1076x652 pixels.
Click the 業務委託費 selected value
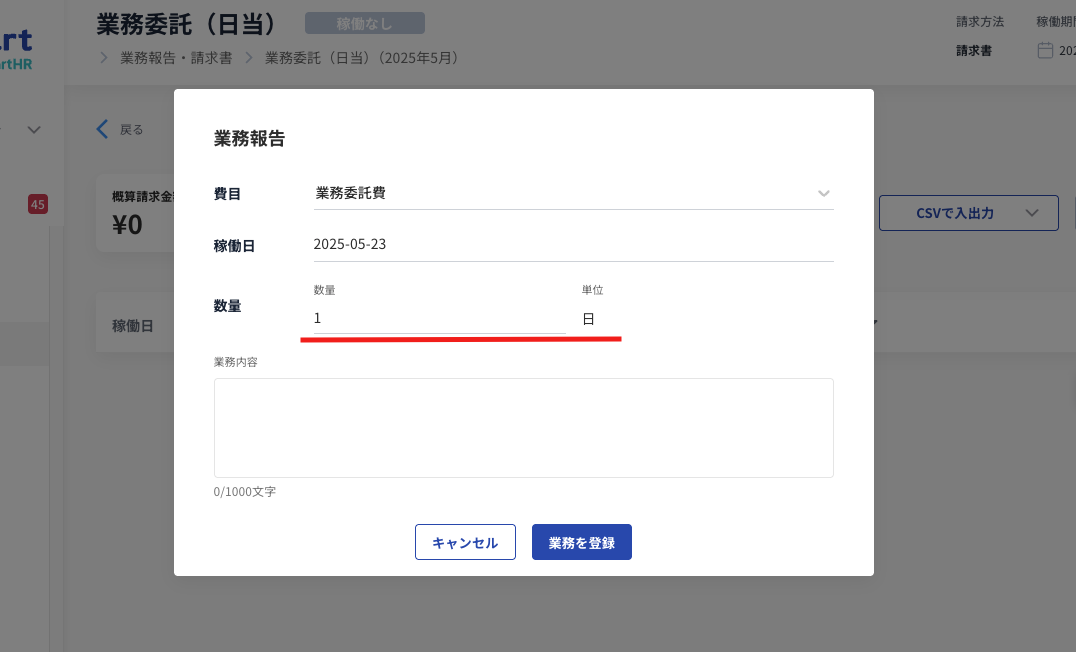pos(351,193)
